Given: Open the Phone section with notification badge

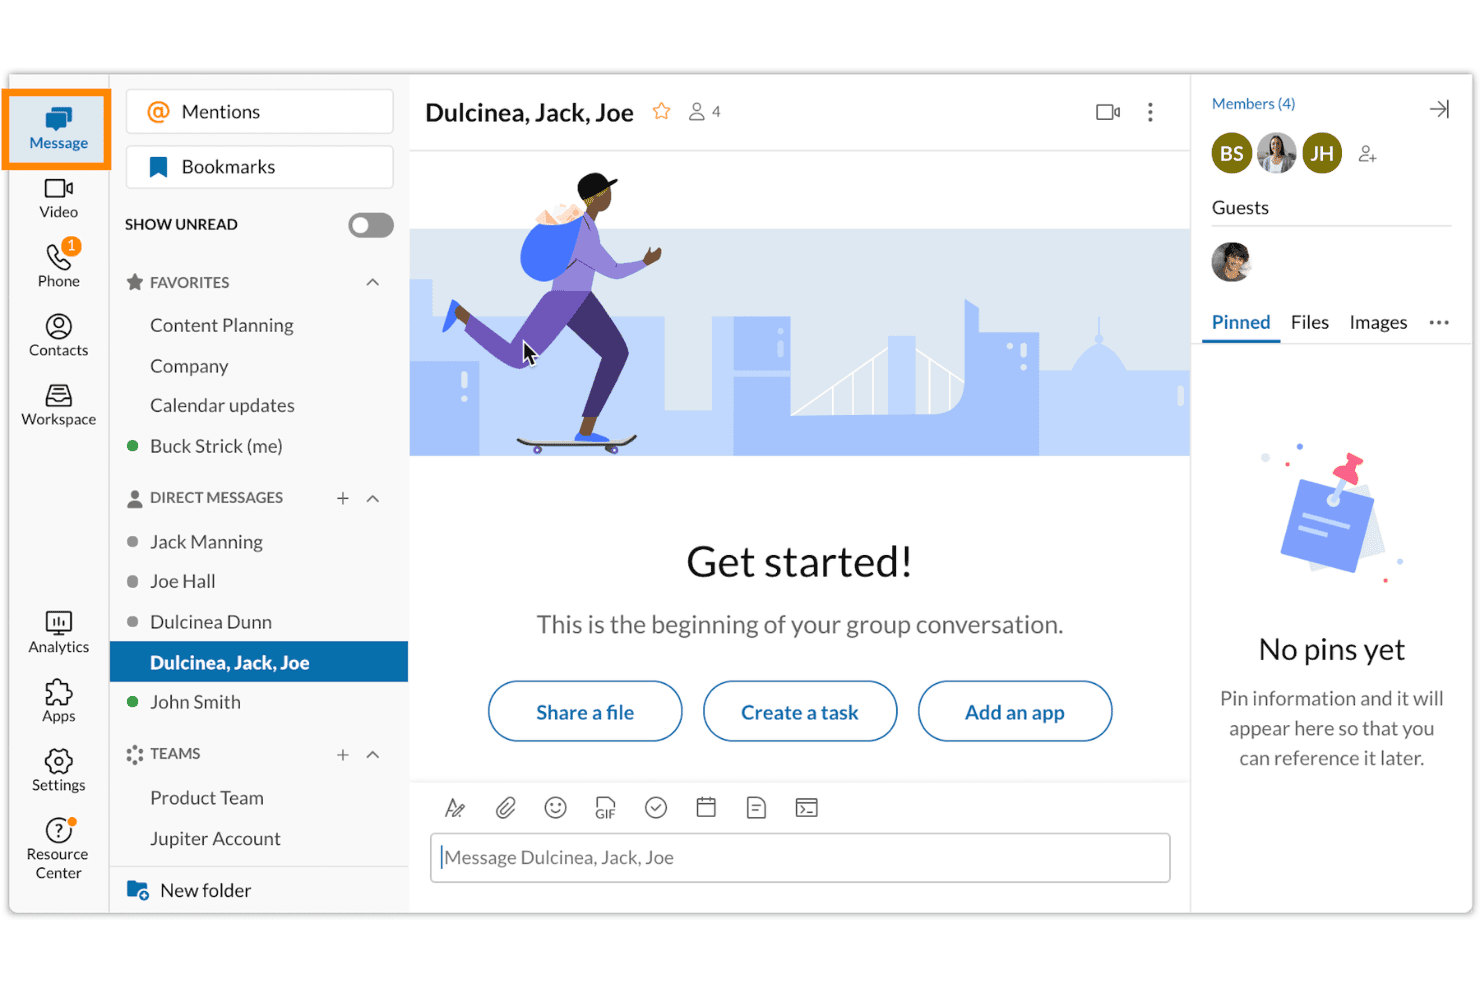Looking at the screenshot, I should 58,265.
